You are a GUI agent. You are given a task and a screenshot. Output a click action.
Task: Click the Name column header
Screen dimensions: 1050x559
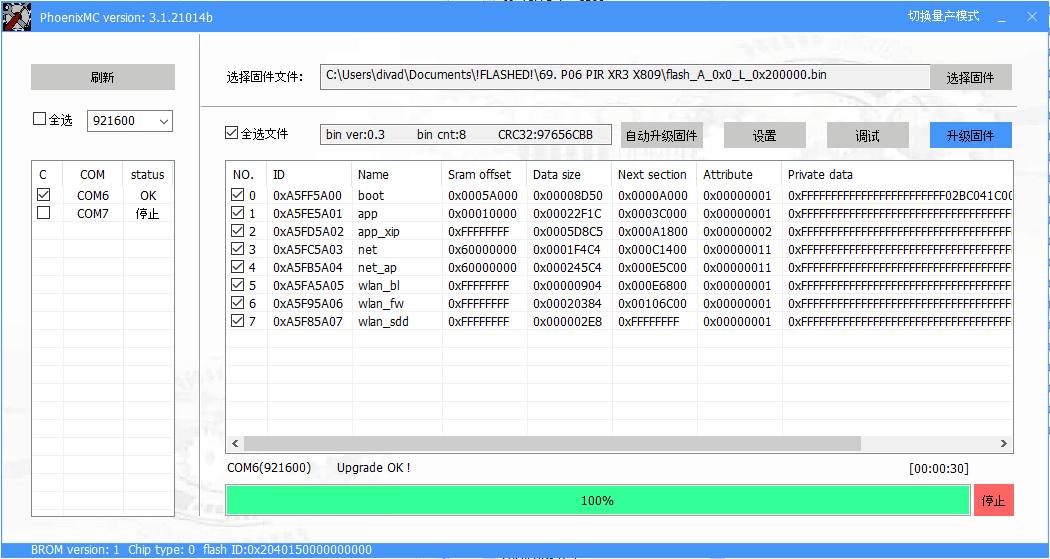(396, 175)
